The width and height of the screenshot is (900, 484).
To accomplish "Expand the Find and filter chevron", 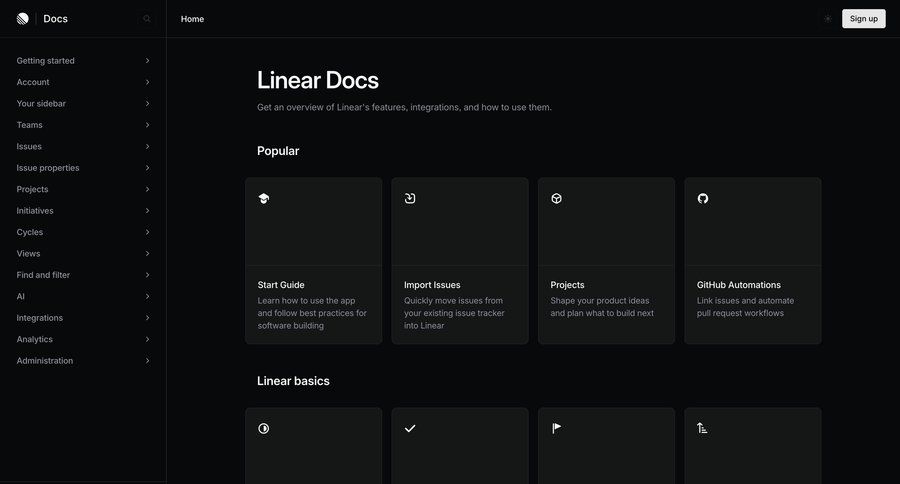I will pos(148,275).
